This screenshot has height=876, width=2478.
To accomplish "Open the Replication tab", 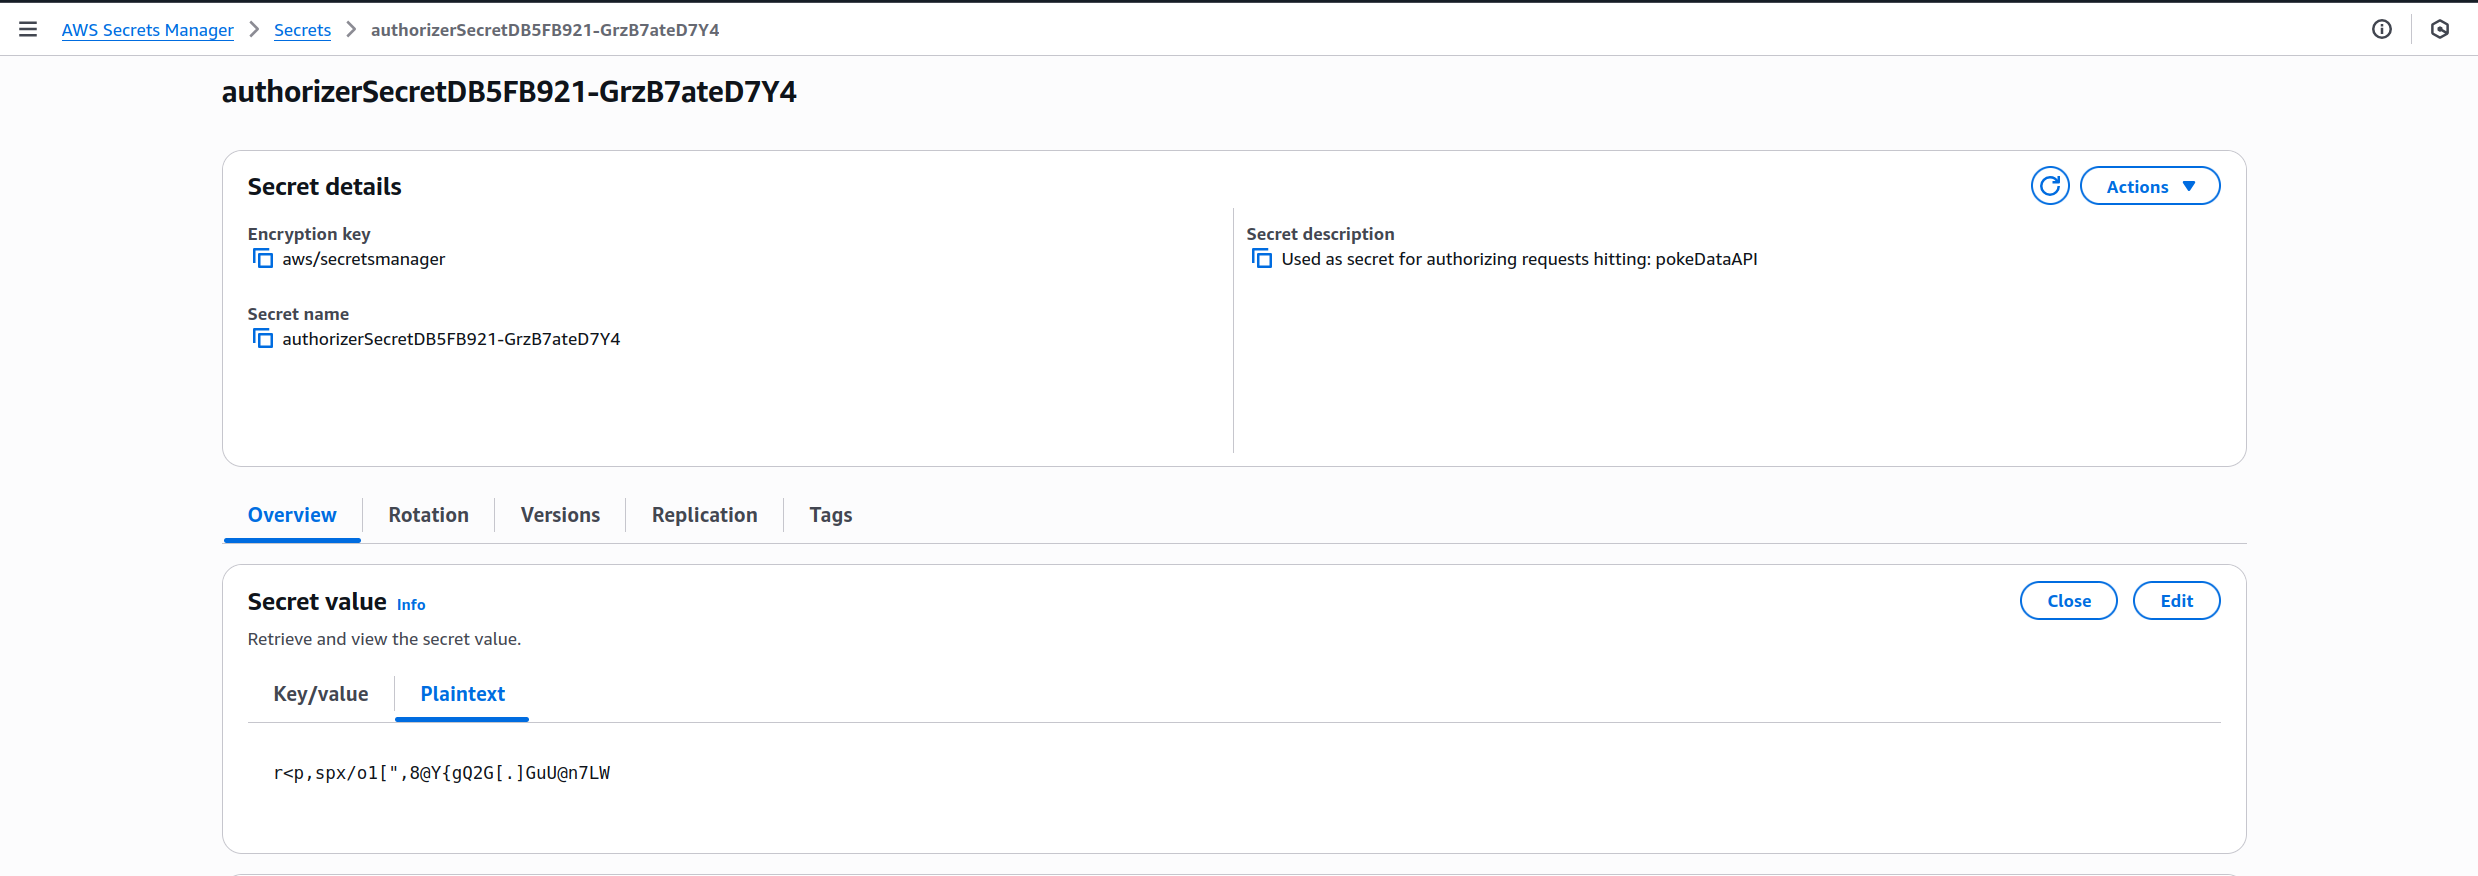I will click(704, 515).
